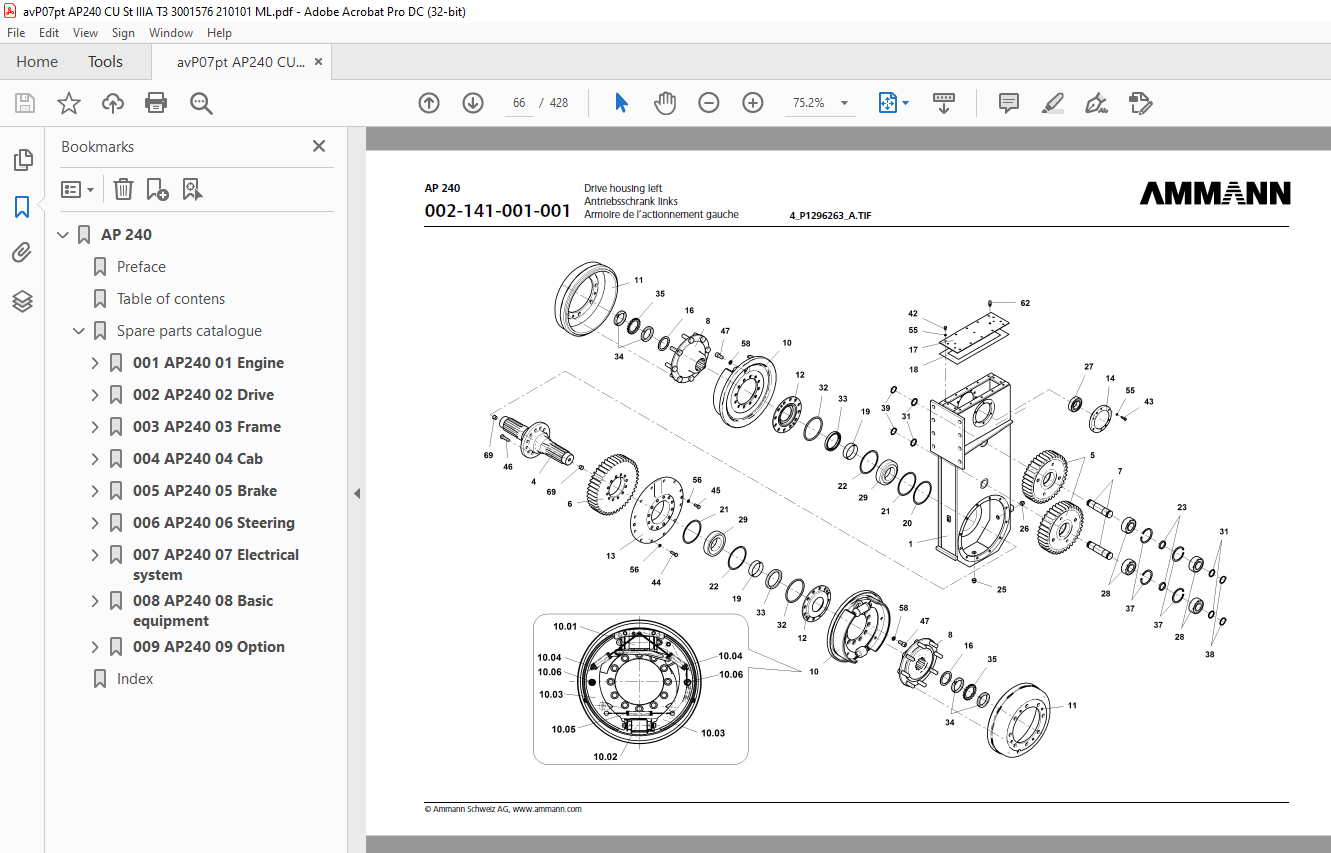Delete selected bookmark with trash icon

(123, 189)
